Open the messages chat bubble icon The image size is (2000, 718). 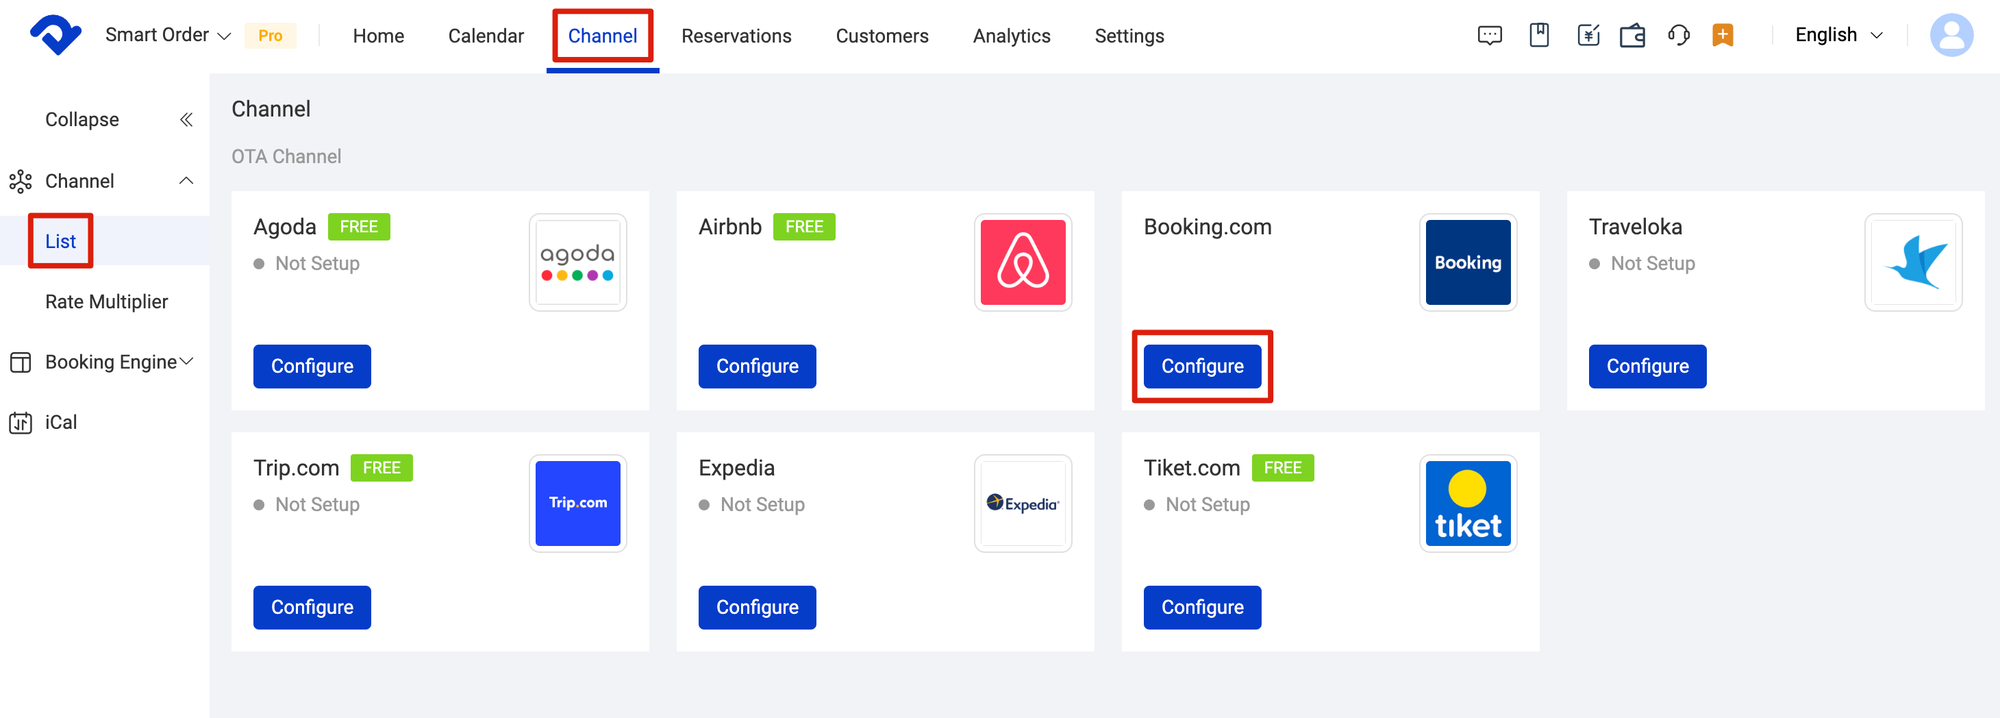click(1489, 36)
